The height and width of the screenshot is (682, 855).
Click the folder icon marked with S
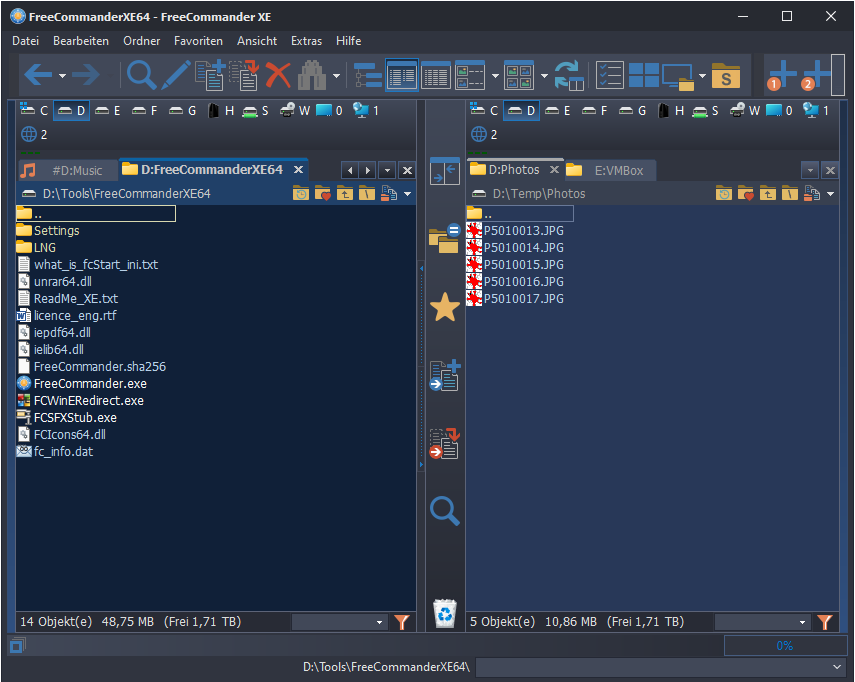(x=726, y=76)
